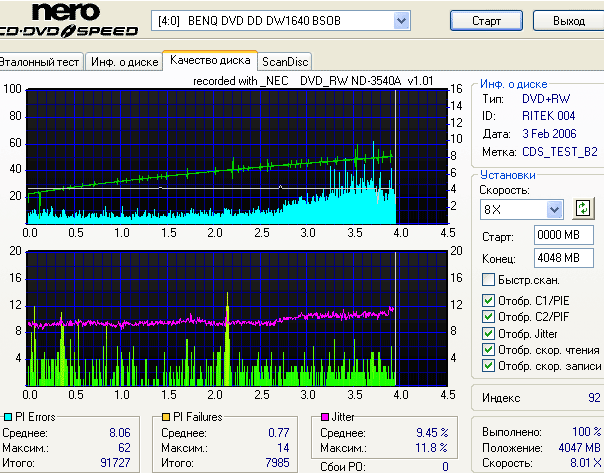The height and width of the screenshot is (473, 604).
Task: Click the PI Errors Среднее value 8.06
Action: [x=120, y=433]
